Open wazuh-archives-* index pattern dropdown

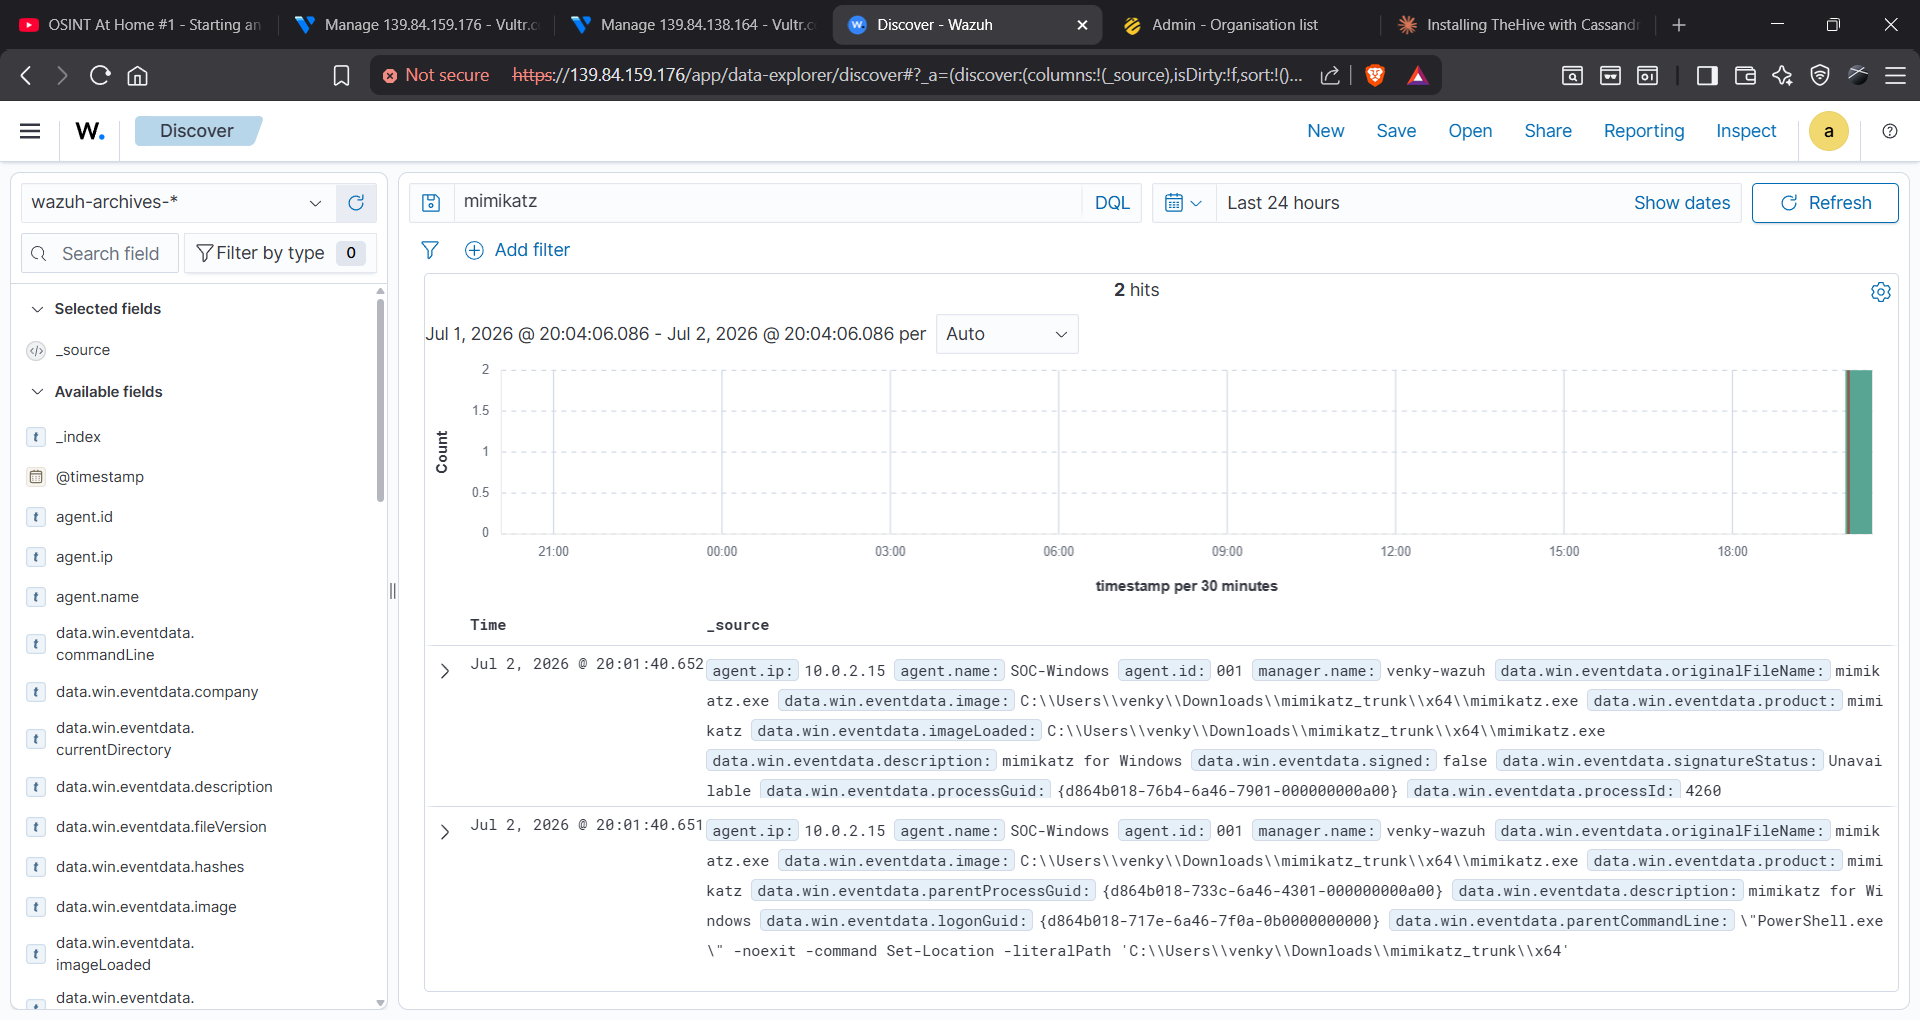[x=178, y=203]
